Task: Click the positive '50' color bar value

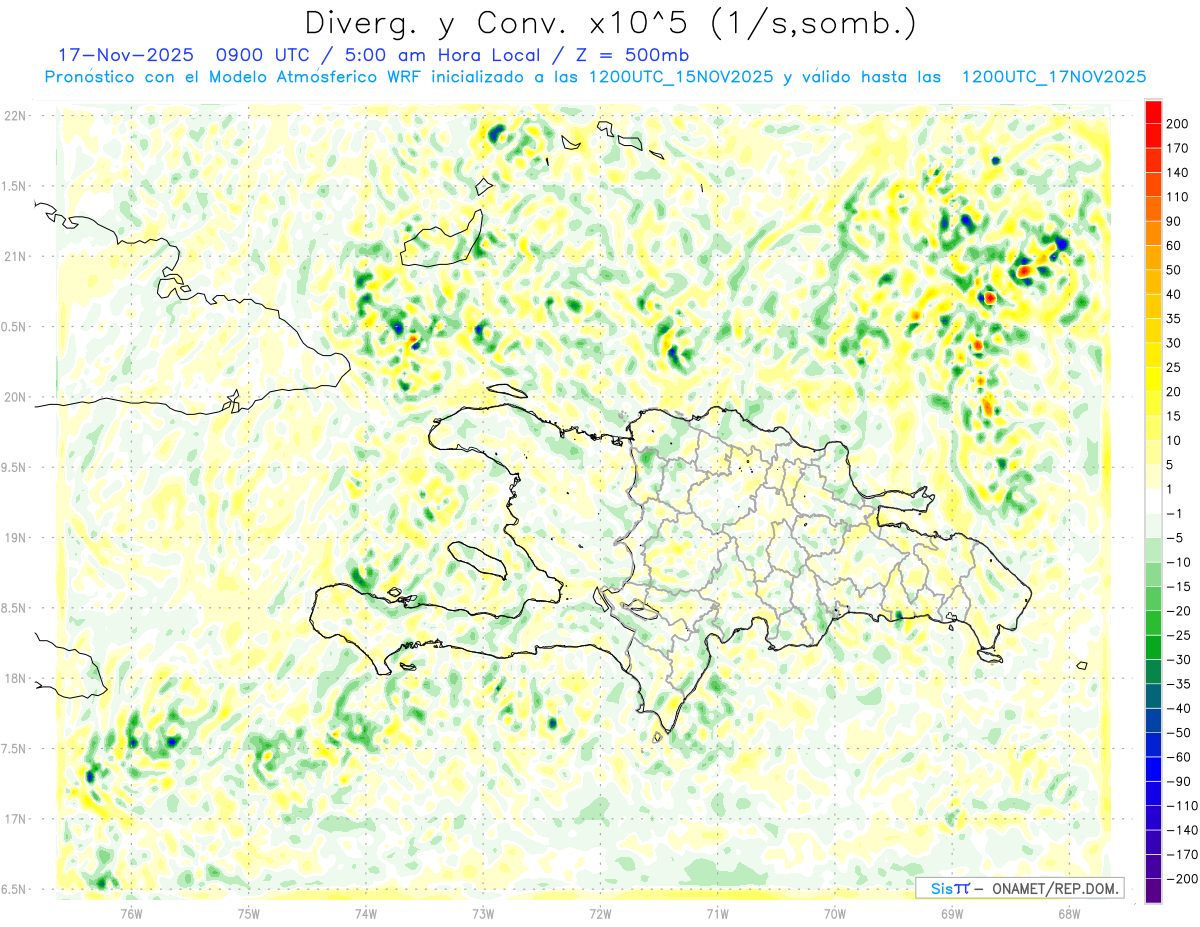Action: tap(1174, 270)
